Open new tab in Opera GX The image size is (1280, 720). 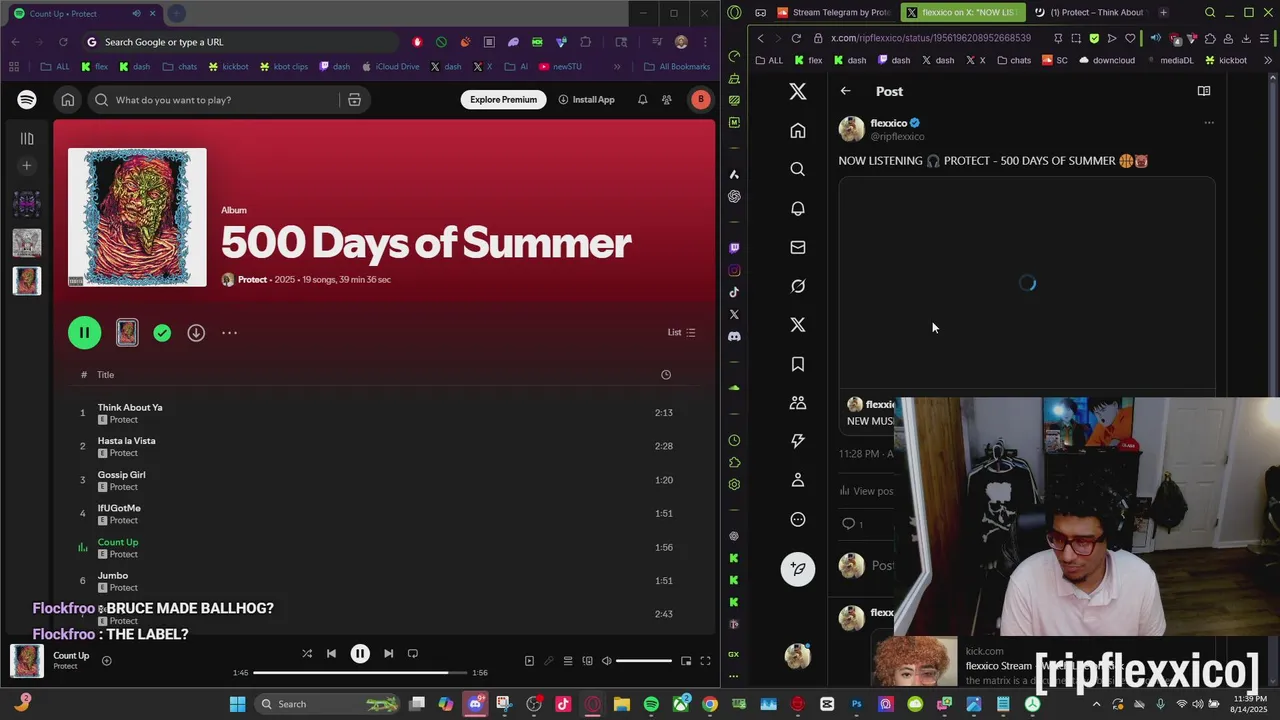pos(1163,13)
